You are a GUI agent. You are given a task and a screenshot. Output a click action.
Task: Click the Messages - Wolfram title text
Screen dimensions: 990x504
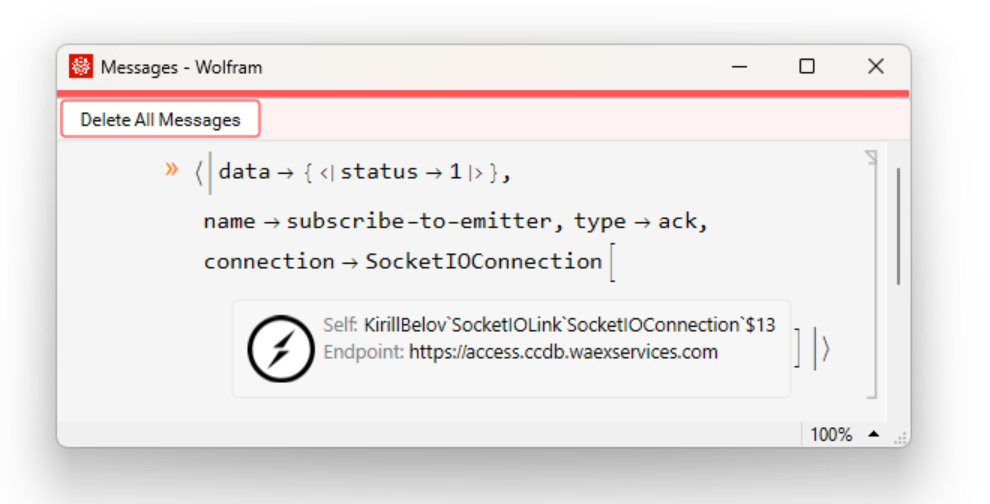181,67
